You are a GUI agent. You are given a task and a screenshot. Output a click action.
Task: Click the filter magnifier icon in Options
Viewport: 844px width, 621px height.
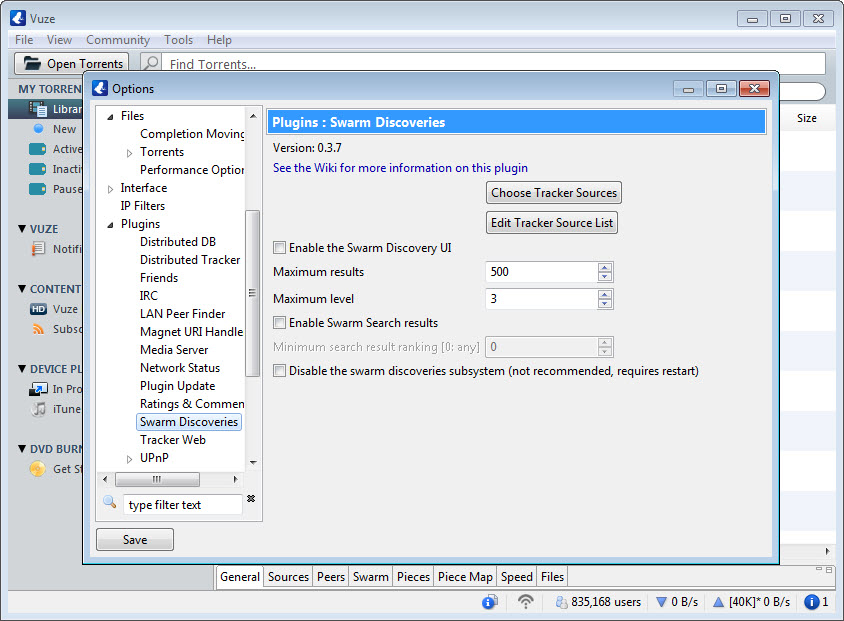(110, 503)
